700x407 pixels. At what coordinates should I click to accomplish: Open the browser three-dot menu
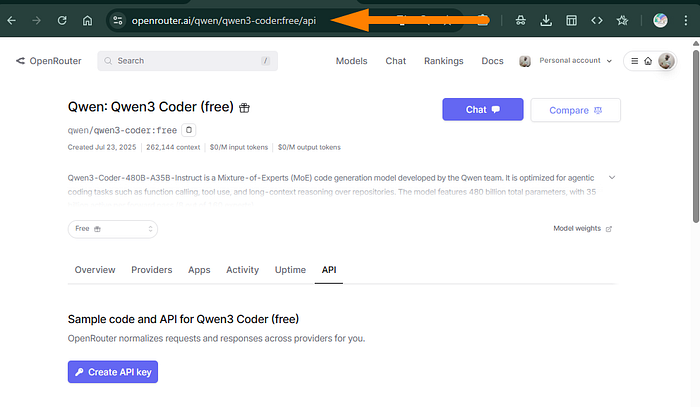[x=686, y=21]
